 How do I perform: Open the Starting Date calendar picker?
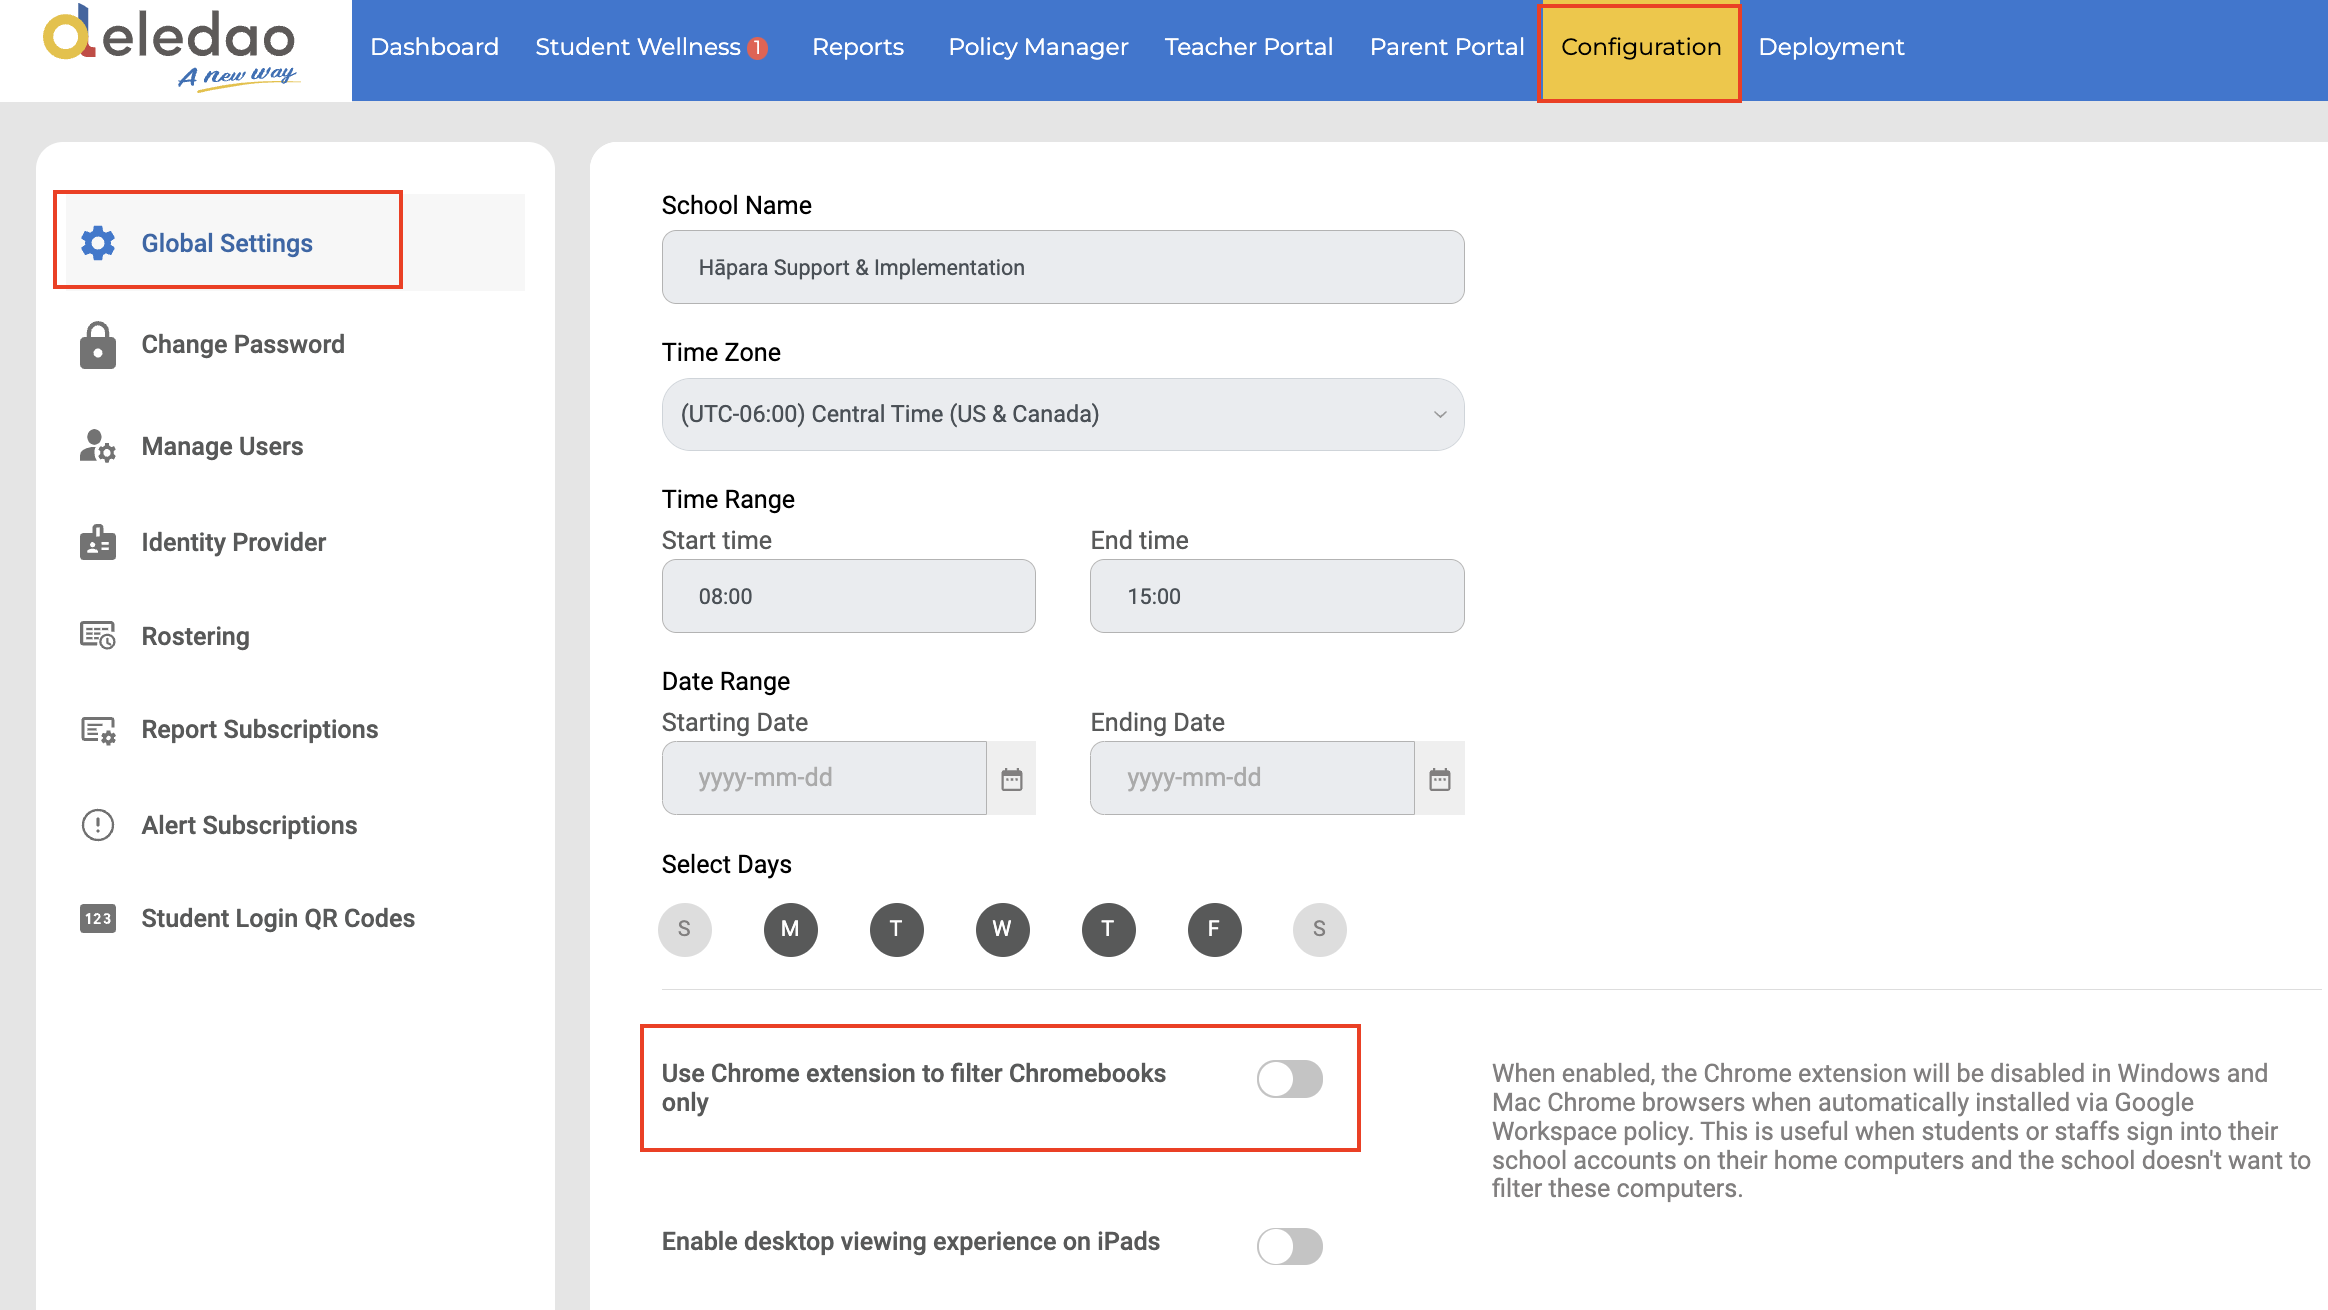click(x=1012, y=779)
